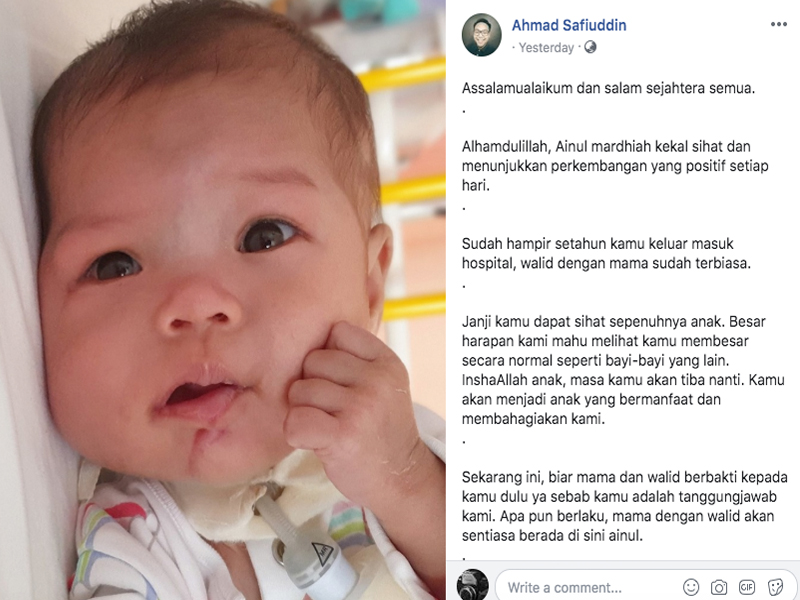Click the Yesterday timestamp link
The image size is (800, 600).
coord(546,47)
